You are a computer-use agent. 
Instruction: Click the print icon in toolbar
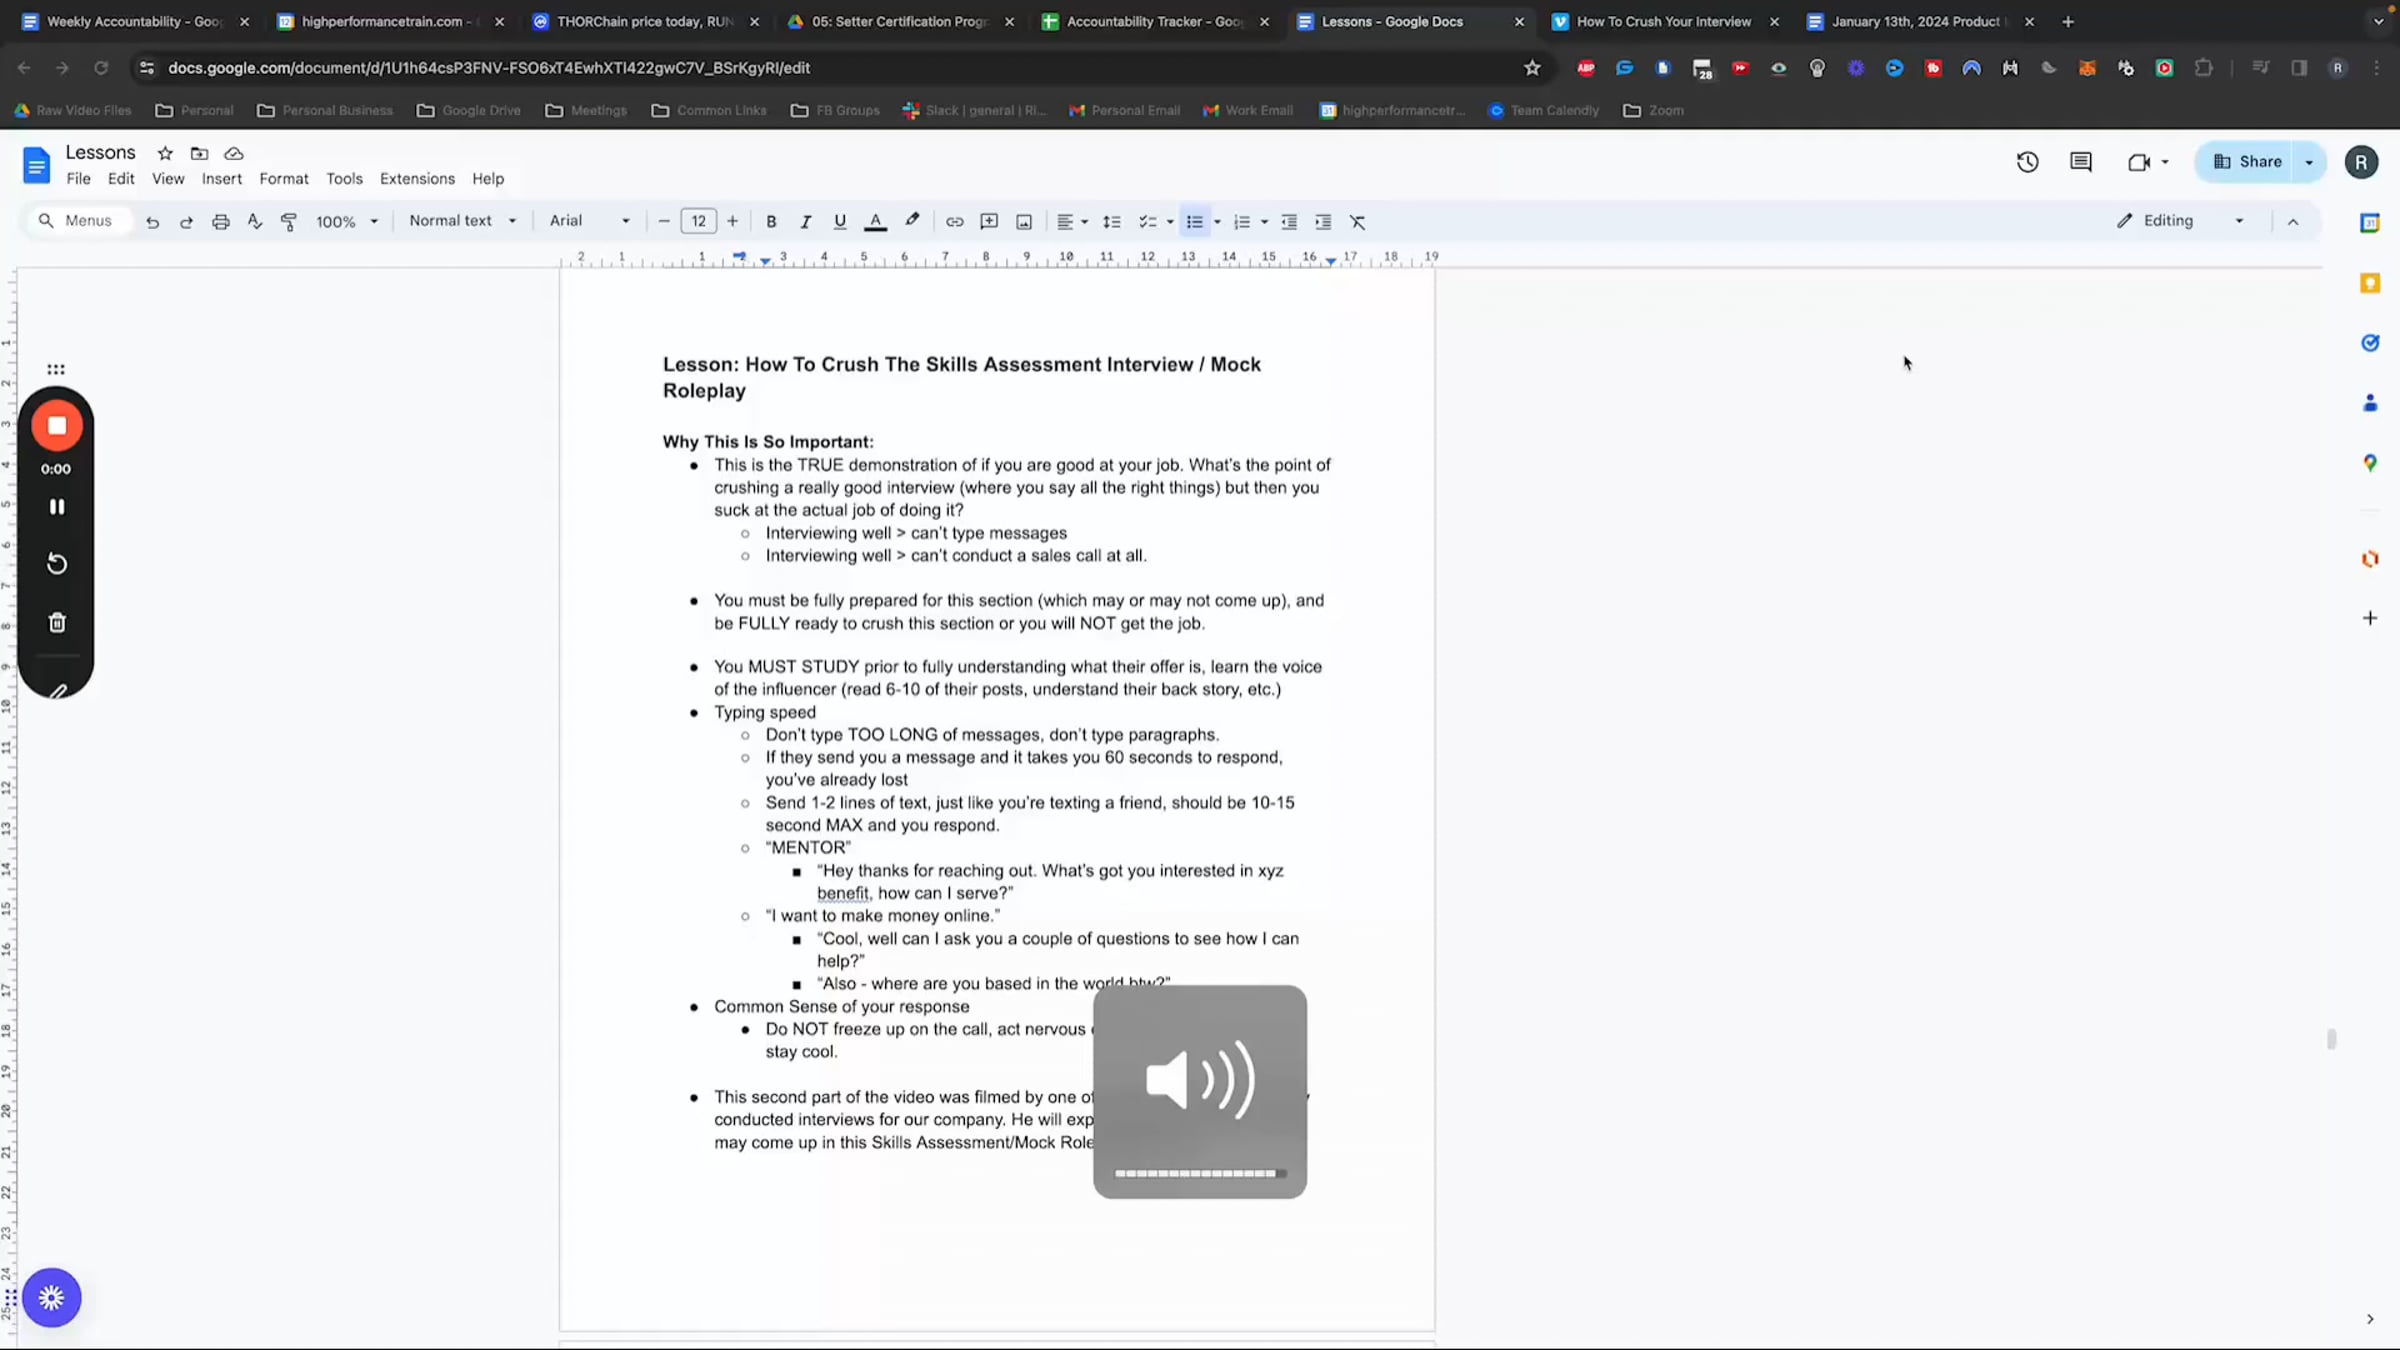coord(220,222)
